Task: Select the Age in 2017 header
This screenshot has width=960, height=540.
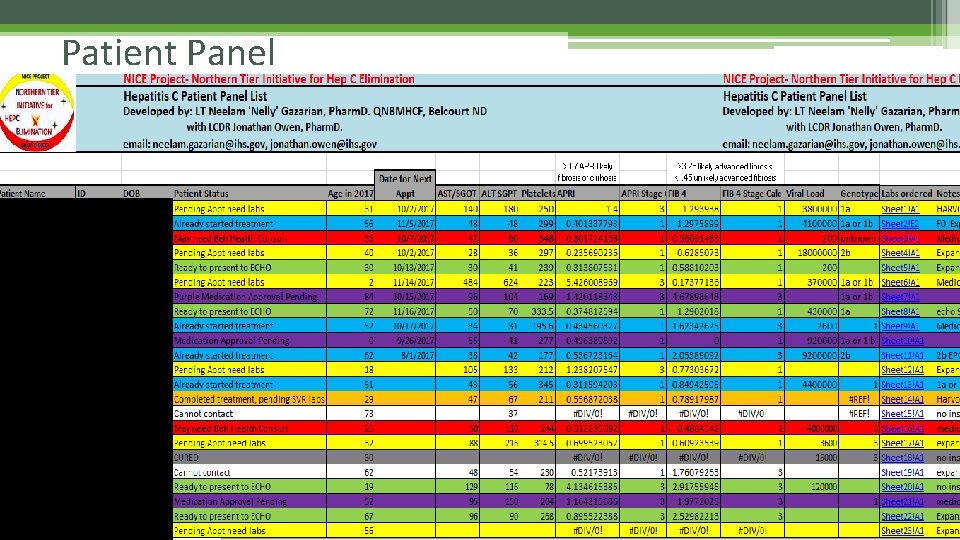Action: pos(350,193)
